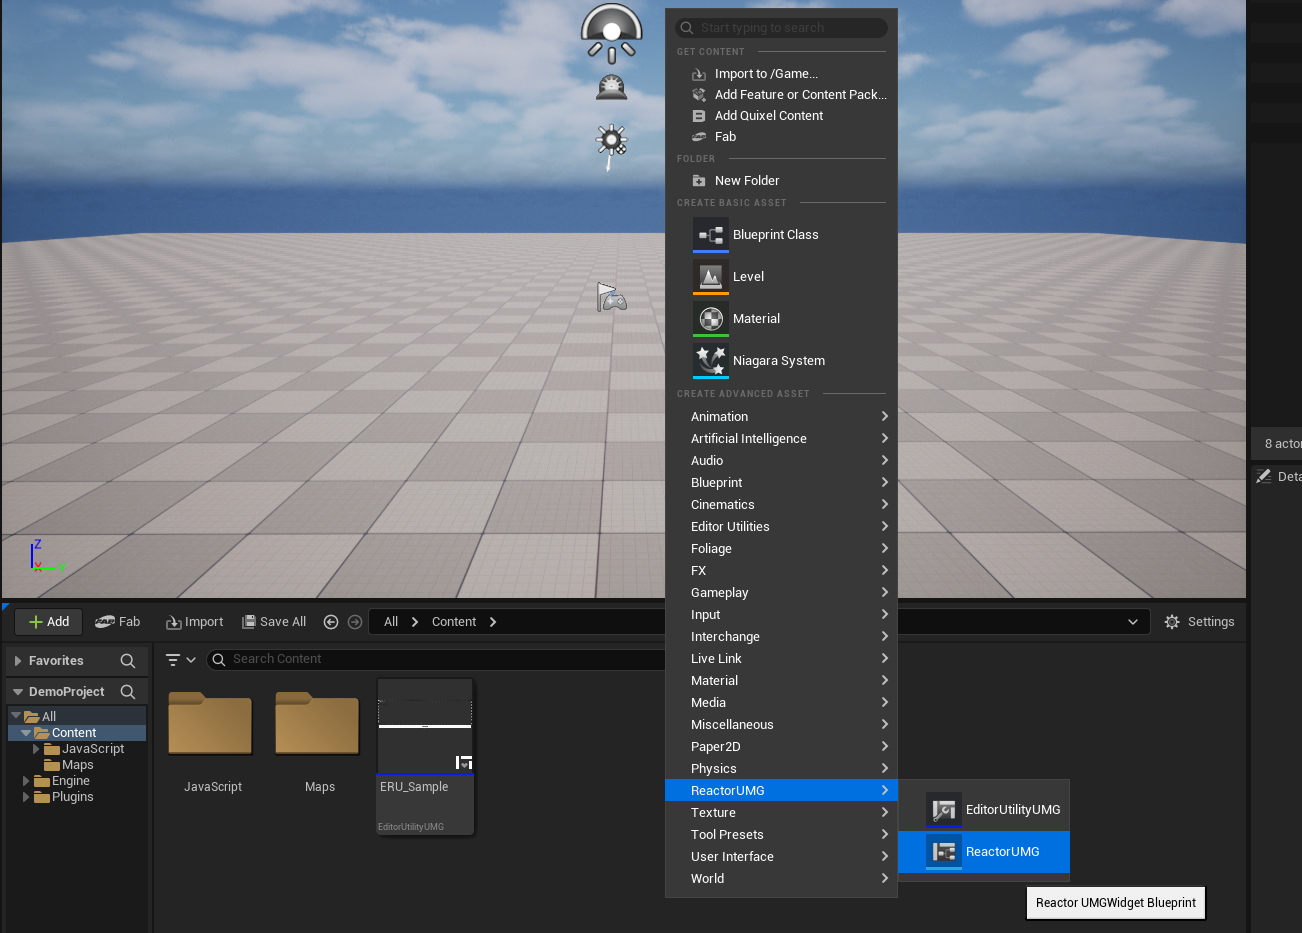Click the Content Browser back arrow

(x=331, y=622)
